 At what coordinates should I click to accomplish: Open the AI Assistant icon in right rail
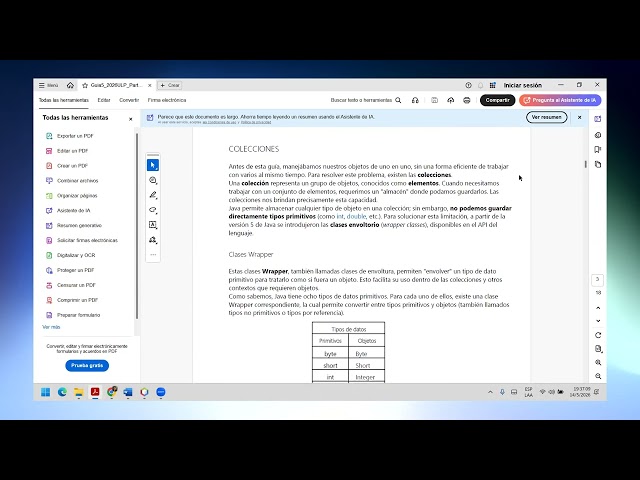tap(598, 119)
